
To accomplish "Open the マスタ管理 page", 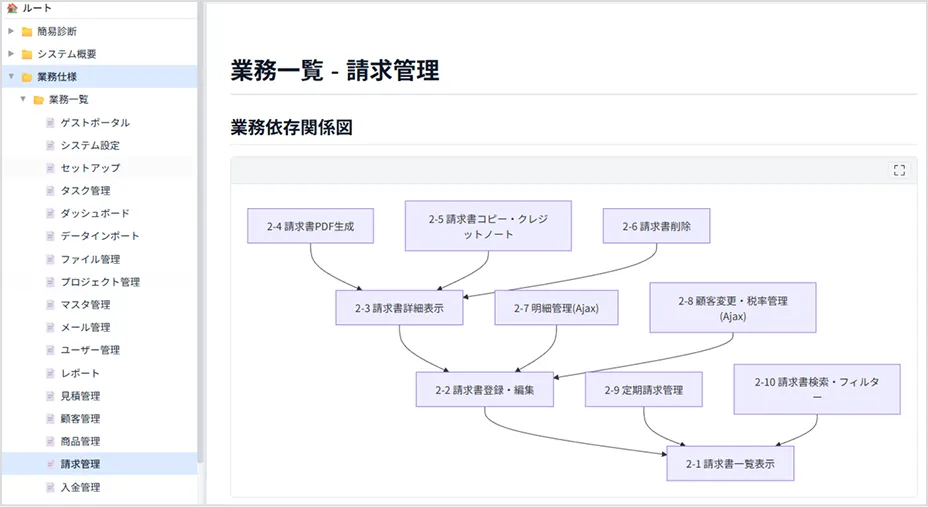I will (85, 305).
